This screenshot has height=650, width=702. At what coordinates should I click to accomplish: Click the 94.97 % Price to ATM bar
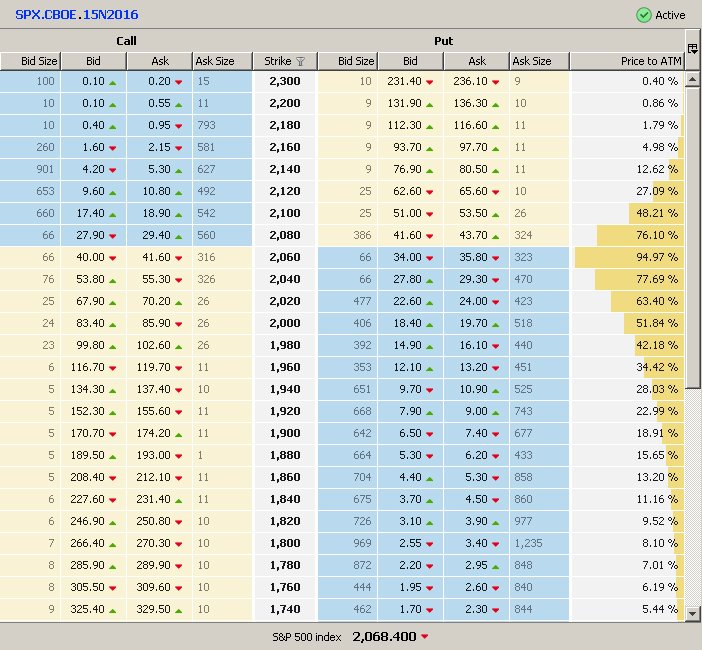click(x=629, y=257)
